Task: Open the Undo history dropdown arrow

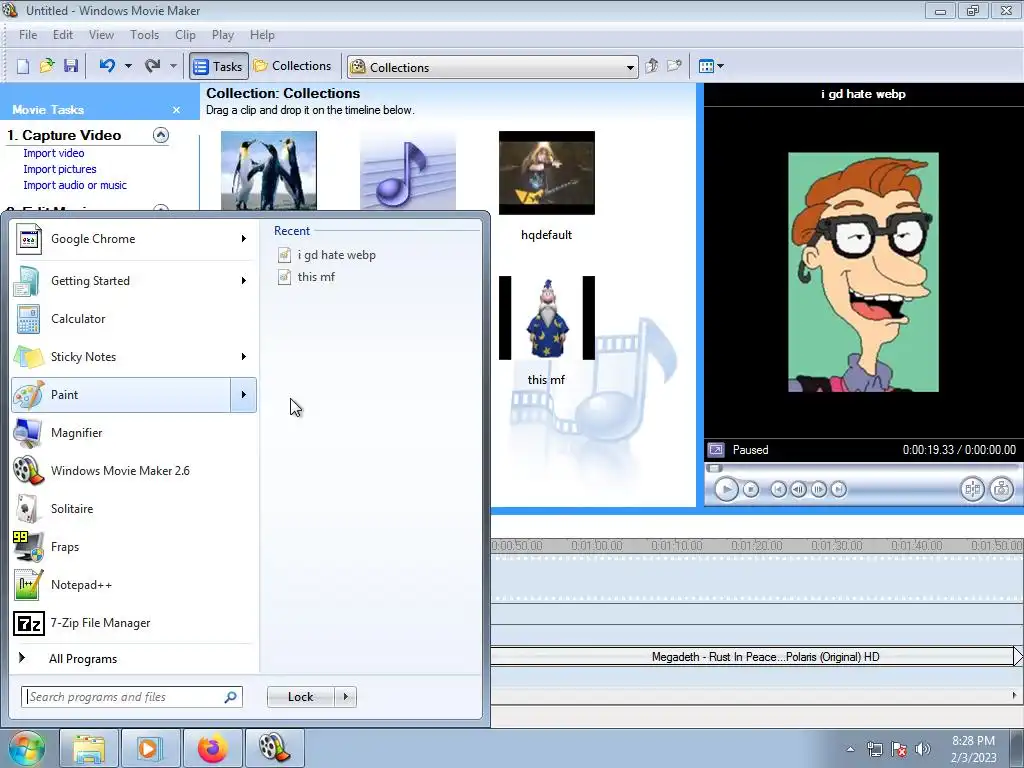Action: coord(128,66)
